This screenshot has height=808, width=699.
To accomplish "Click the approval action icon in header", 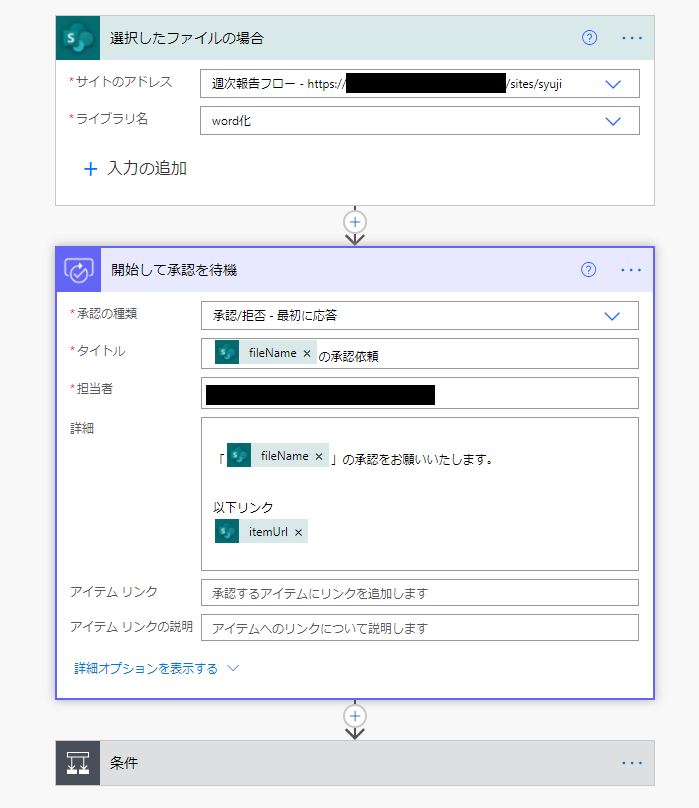I will pos(78,270).
